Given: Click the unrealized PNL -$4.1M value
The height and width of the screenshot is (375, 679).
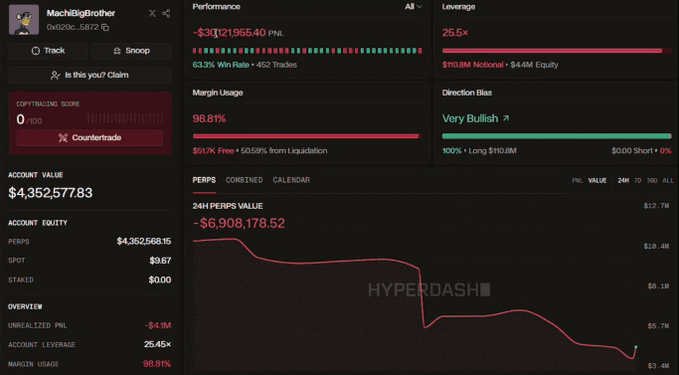Looking at the screenshot, I should tap(158, 325).
